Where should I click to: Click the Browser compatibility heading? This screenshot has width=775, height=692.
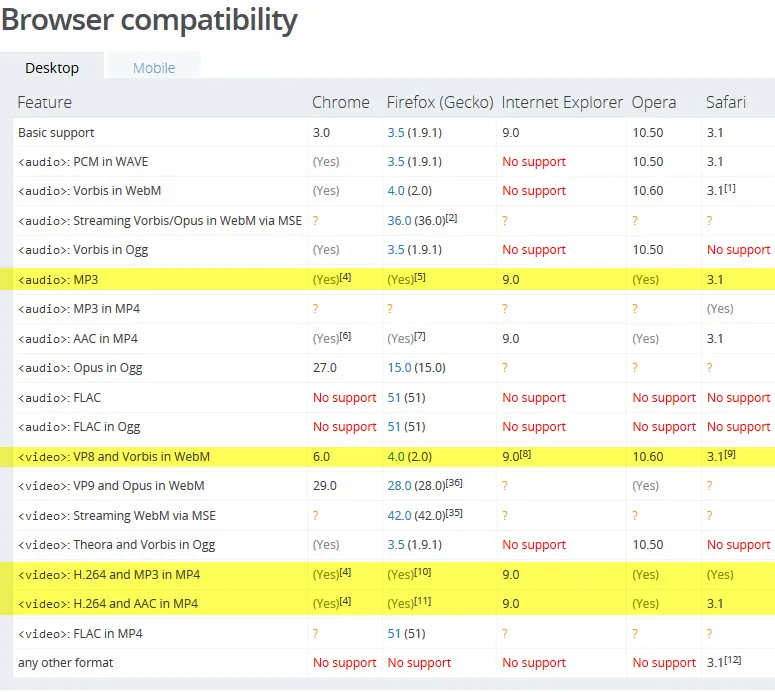(x=149, y=21)
